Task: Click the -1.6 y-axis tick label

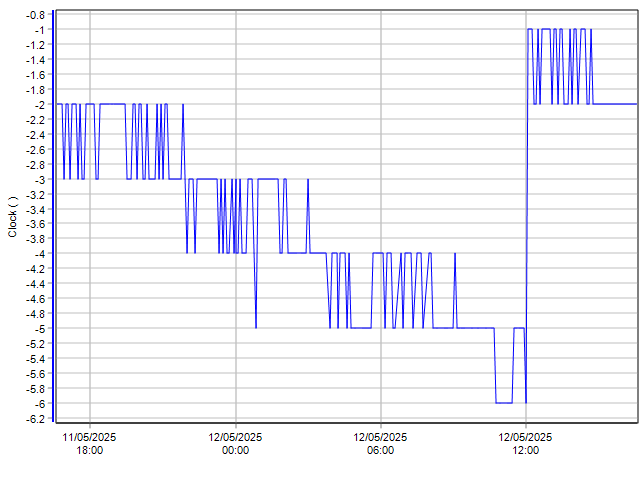Action: [36, 75]
